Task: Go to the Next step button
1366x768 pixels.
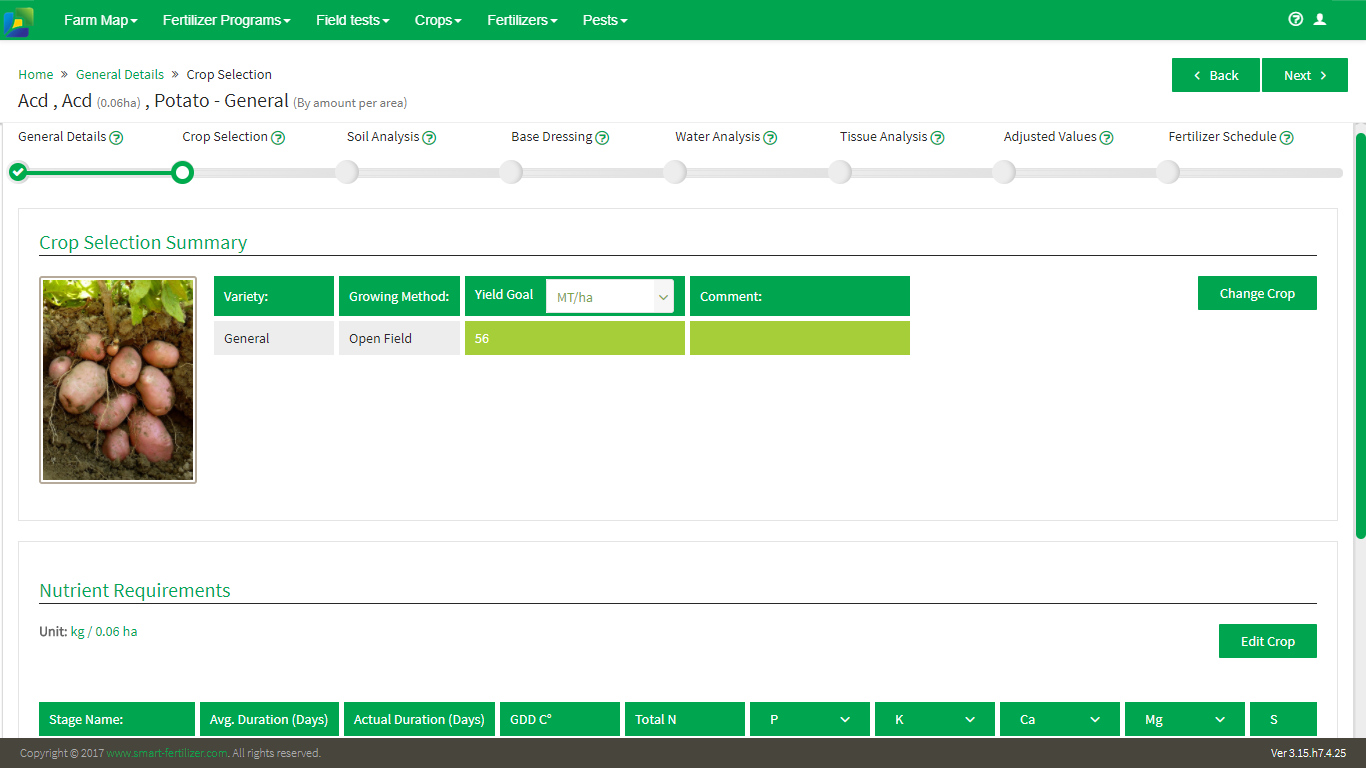Action: point(1305,75)
